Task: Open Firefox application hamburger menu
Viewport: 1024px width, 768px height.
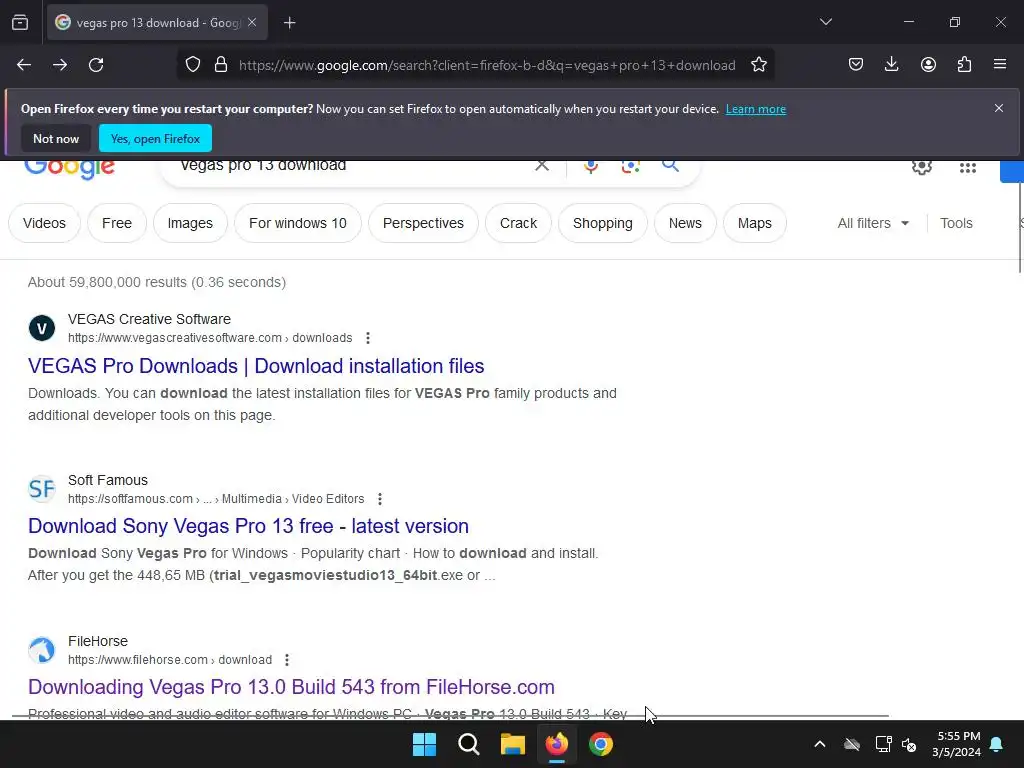Action: click(1000, 64)
